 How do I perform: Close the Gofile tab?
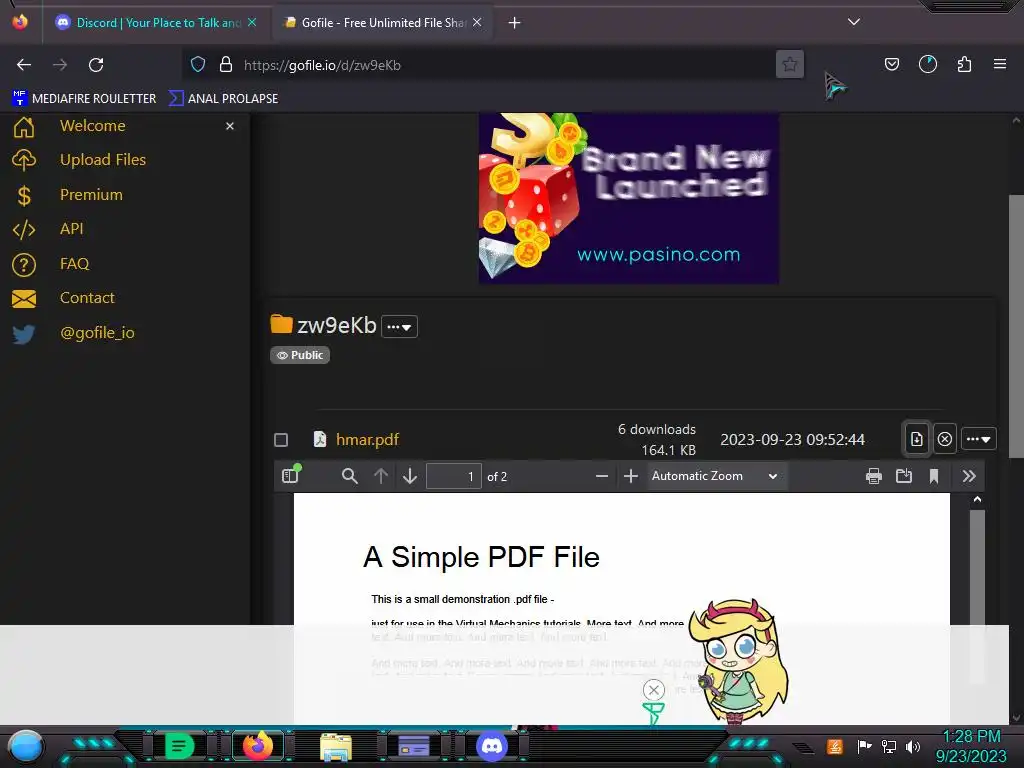pyautogui.click(x=477, y=22)
